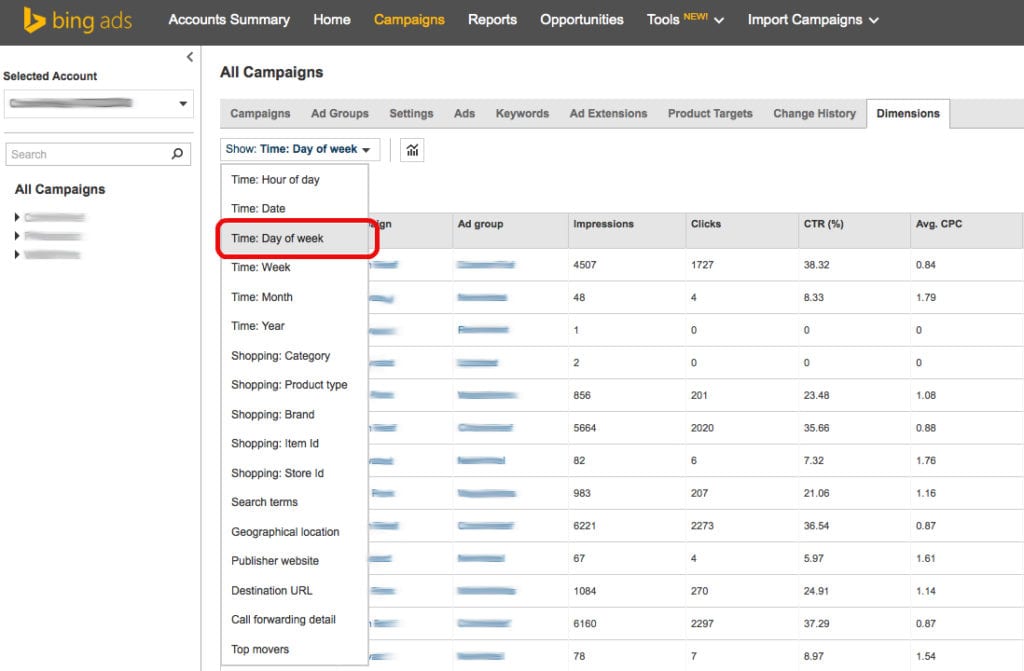Image resolution: width=1024 pixels, height=671 pixels.
Task: Open the Home page
Action: (332, 20)
